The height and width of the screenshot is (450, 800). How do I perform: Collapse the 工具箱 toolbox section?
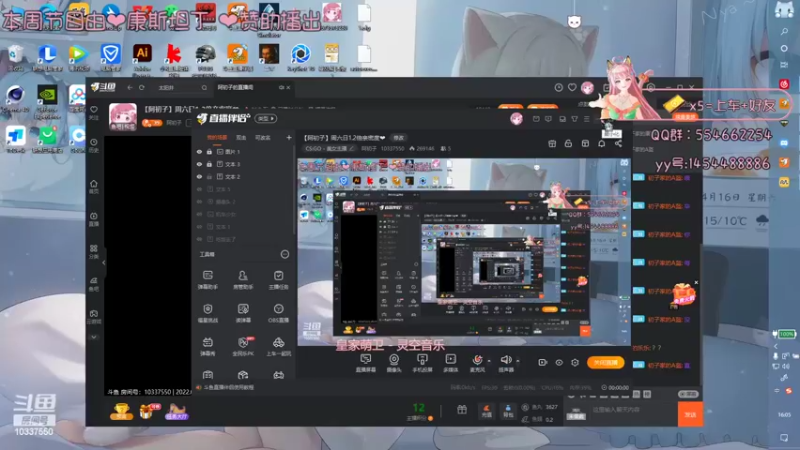click(x=285, y=254)
